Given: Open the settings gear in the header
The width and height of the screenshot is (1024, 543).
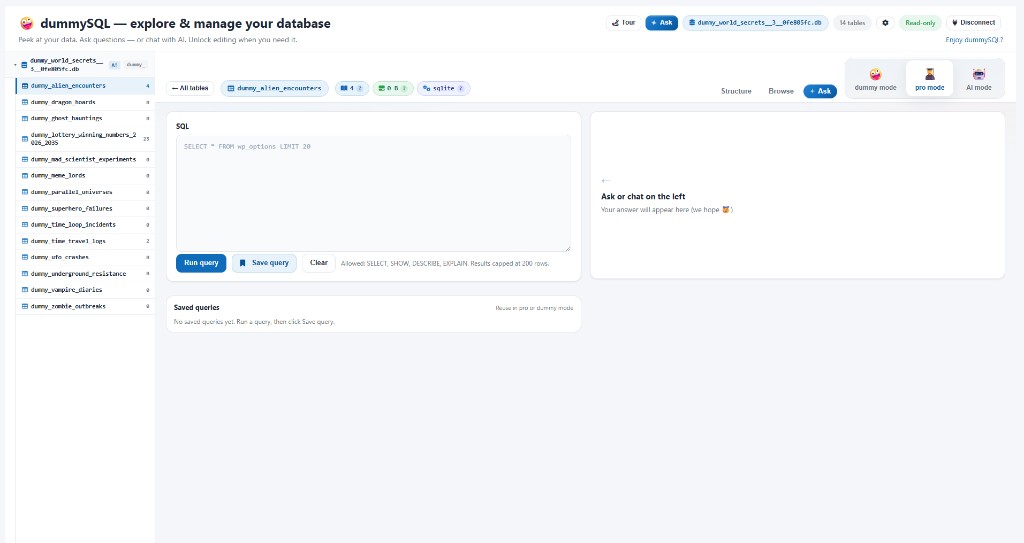Looking at the screenshot, I should [885, 23].
